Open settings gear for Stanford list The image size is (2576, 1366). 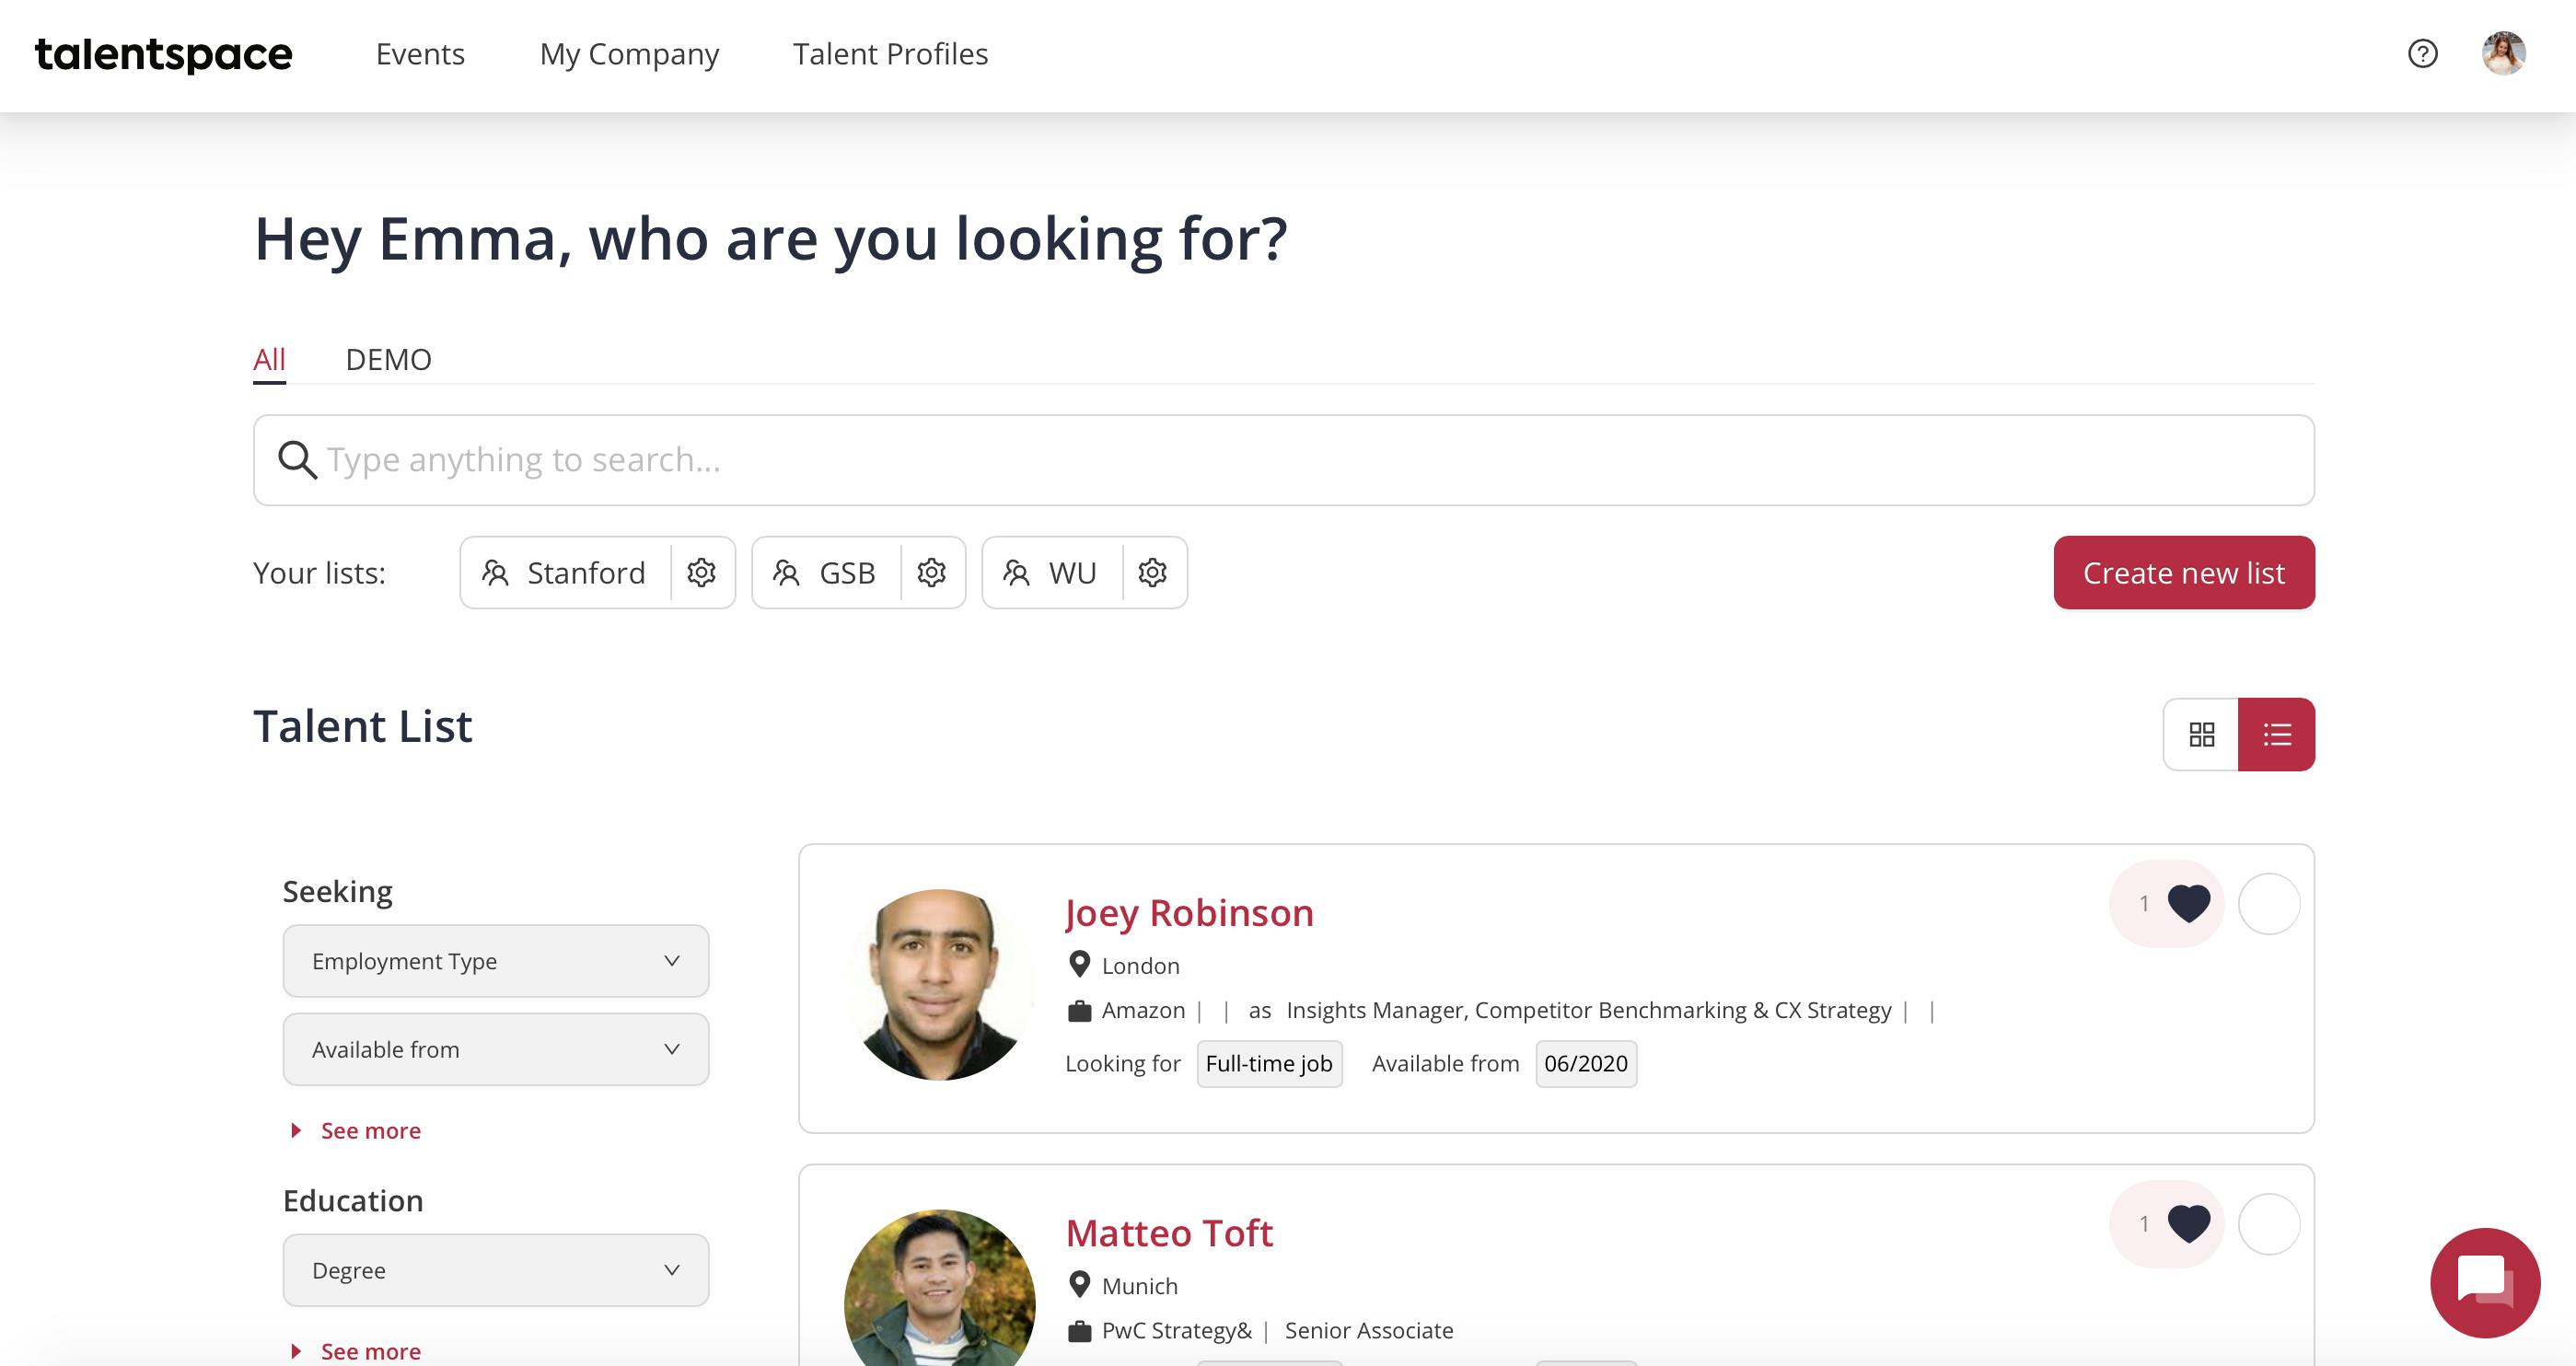[x=702, y=572]
